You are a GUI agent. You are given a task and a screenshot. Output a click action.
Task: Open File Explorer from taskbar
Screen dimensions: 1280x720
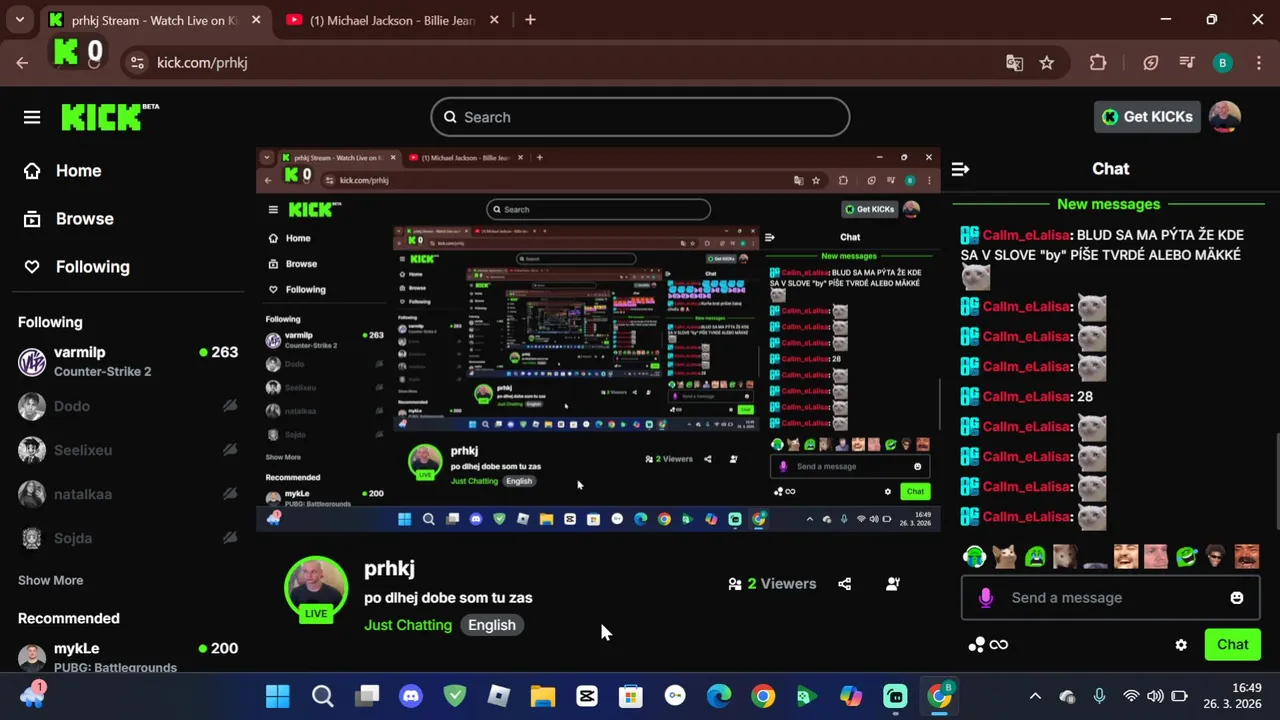[543, 696]
